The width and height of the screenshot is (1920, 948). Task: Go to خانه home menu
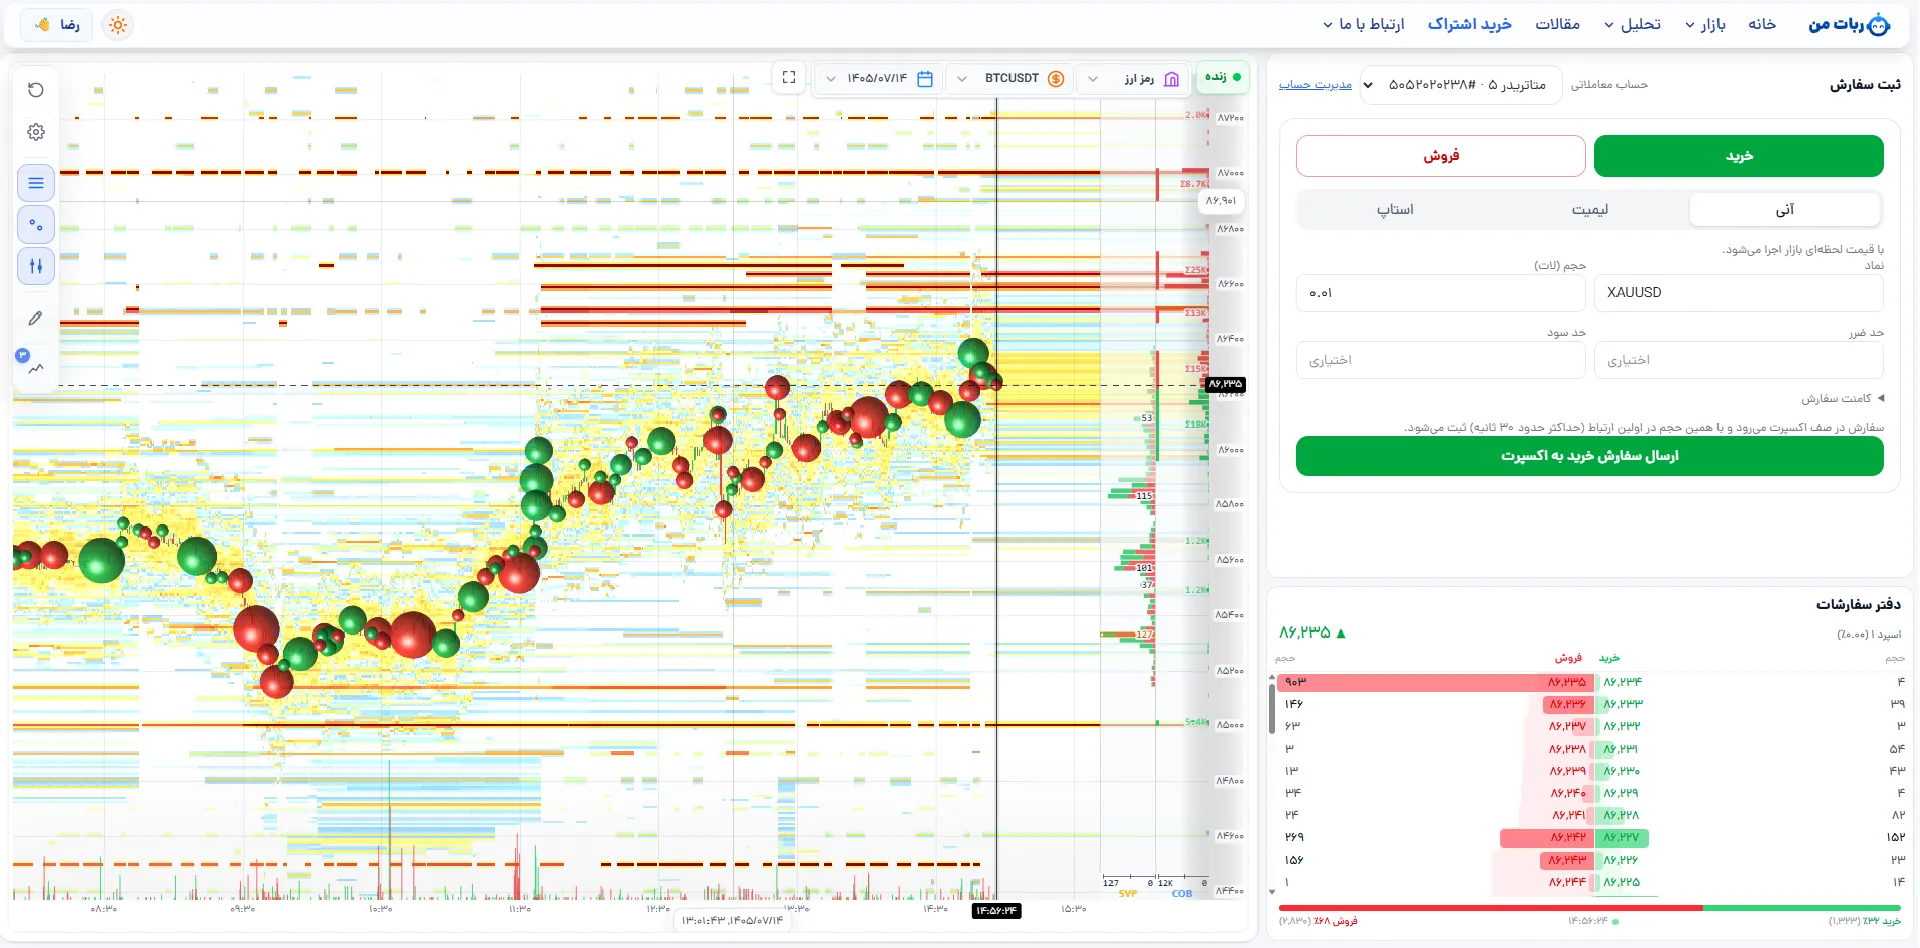click(x=1762, y=24)
